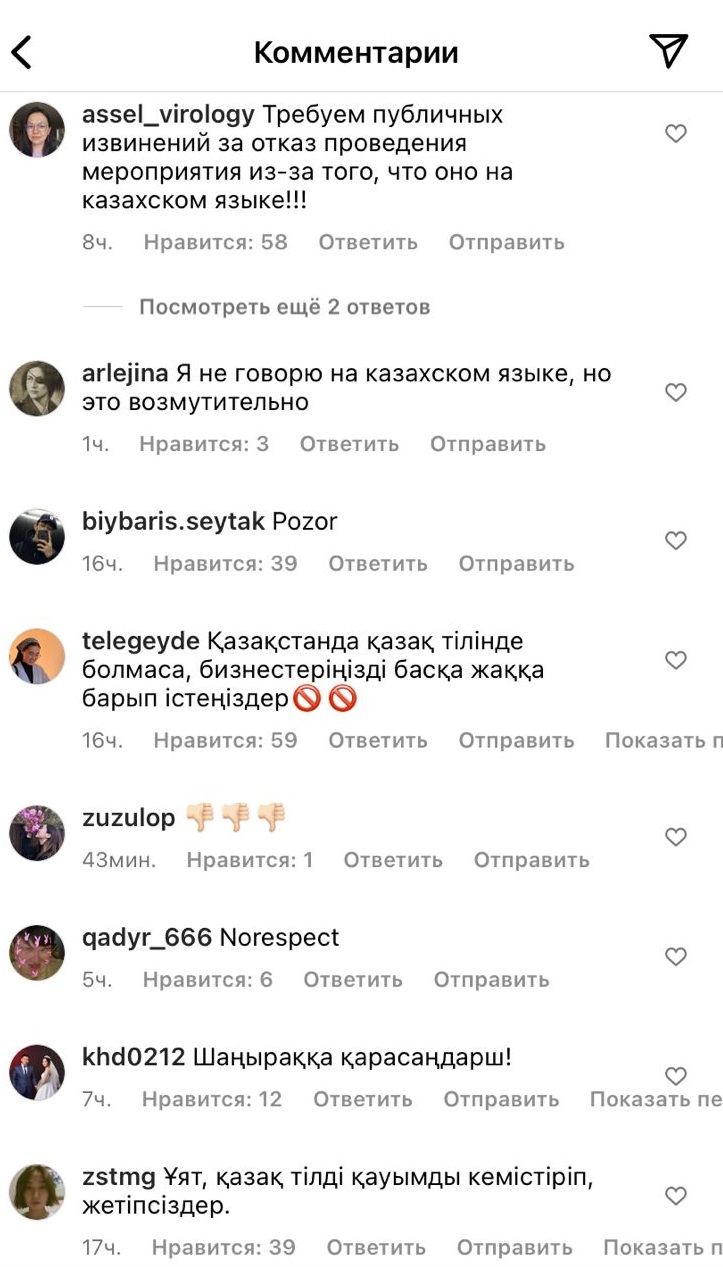Like assel_virology's comment with heart
This screenshot has height=1267, width=723.
[676, 133]
